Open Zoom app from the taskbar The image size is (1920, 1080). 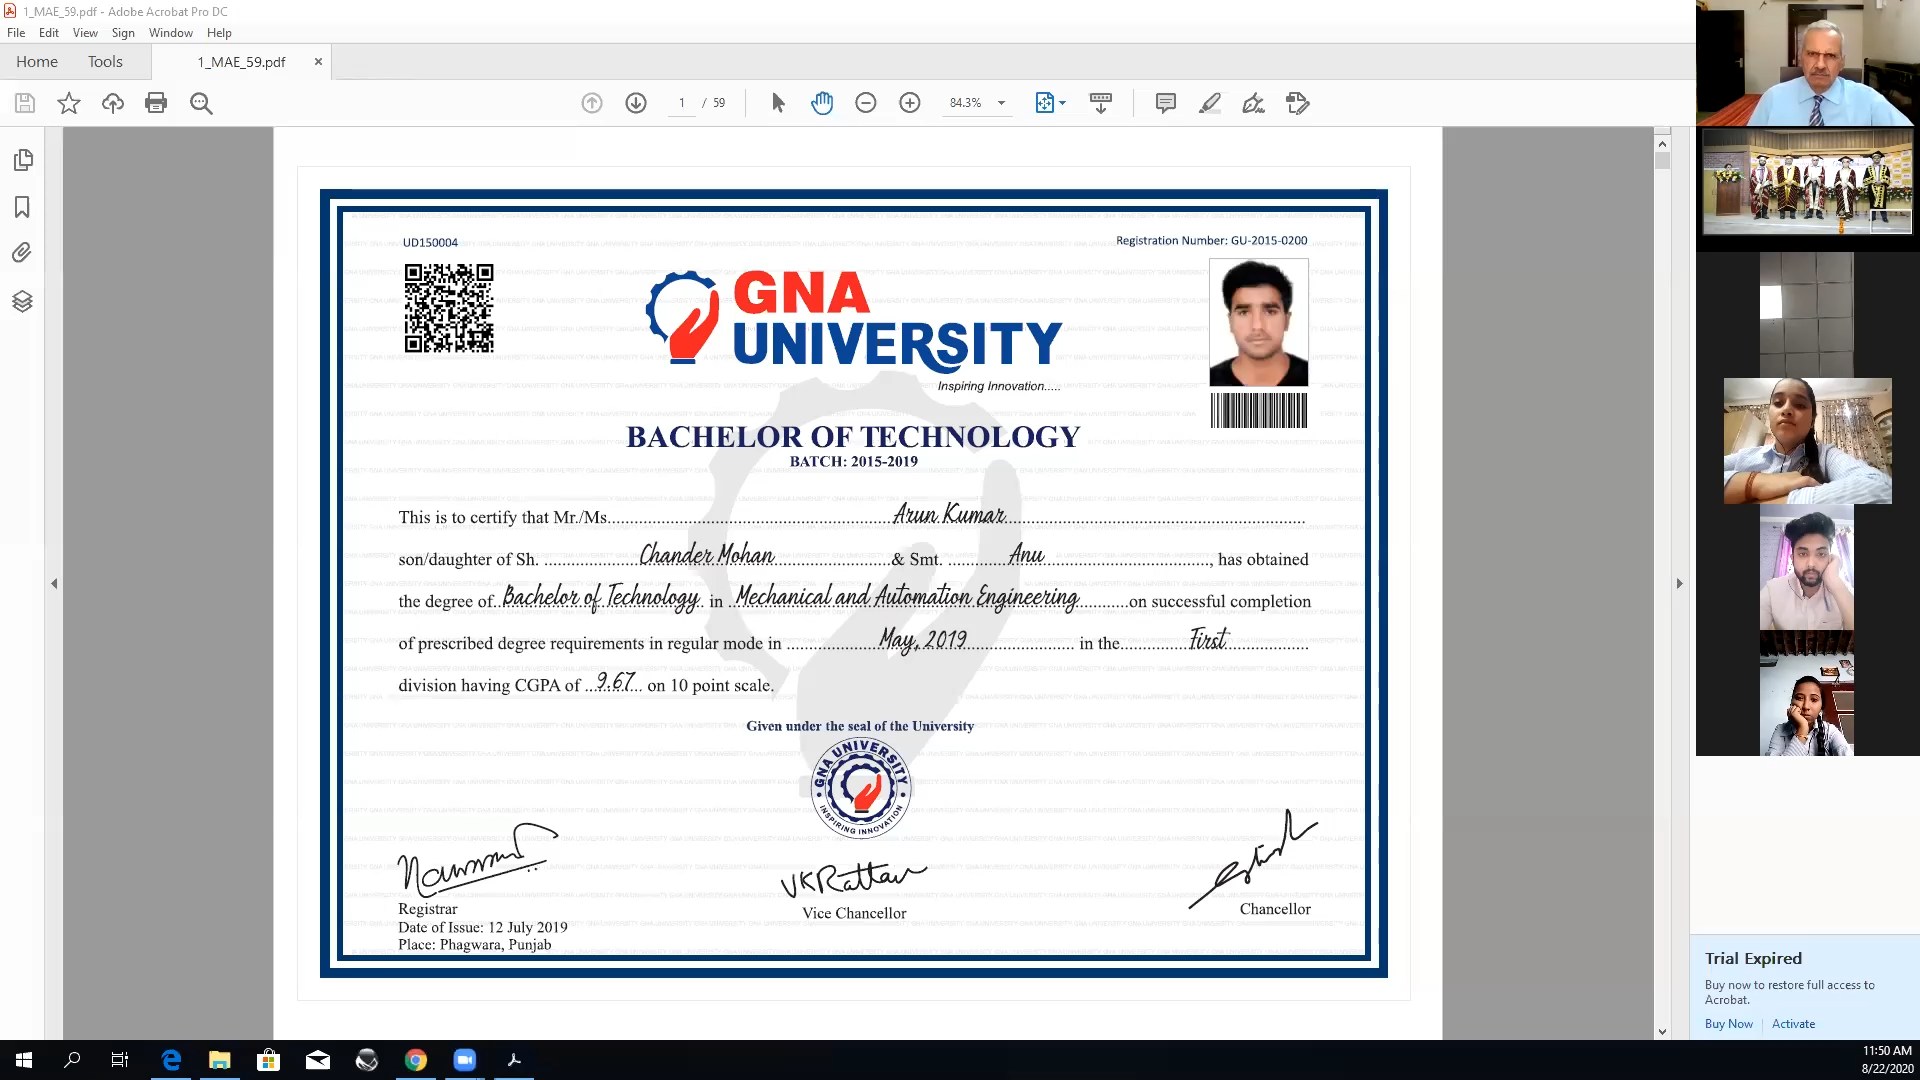(465, 1060)
